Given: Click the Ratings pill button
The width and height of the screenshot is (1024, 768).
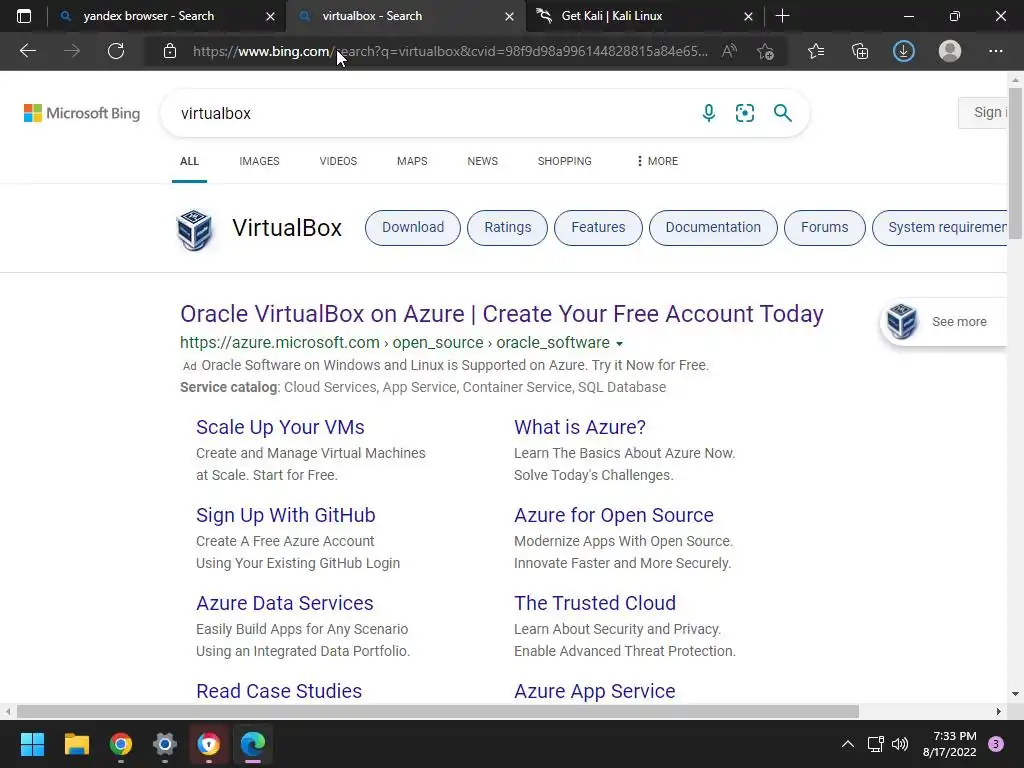Looking at the screenshot, I should [507, 228].
